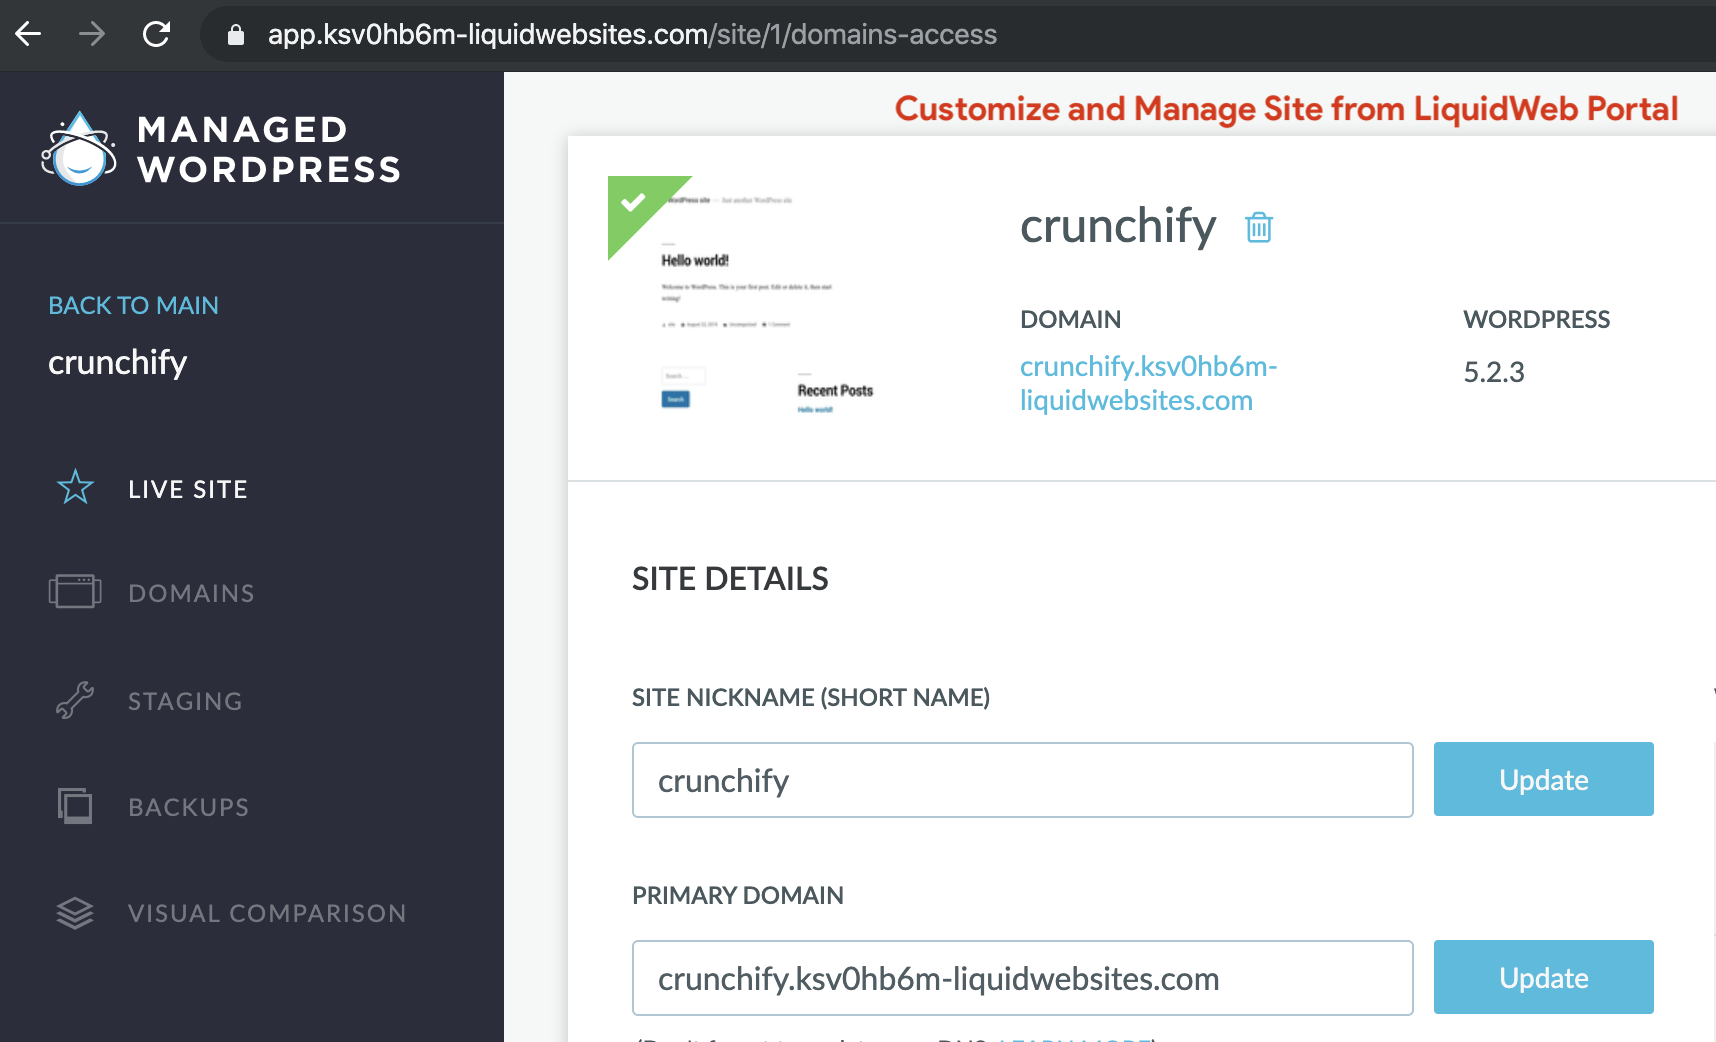Follow the BACK TO MAIN link
This screenshot has width=1716, height=1042.
click(133, 305)
